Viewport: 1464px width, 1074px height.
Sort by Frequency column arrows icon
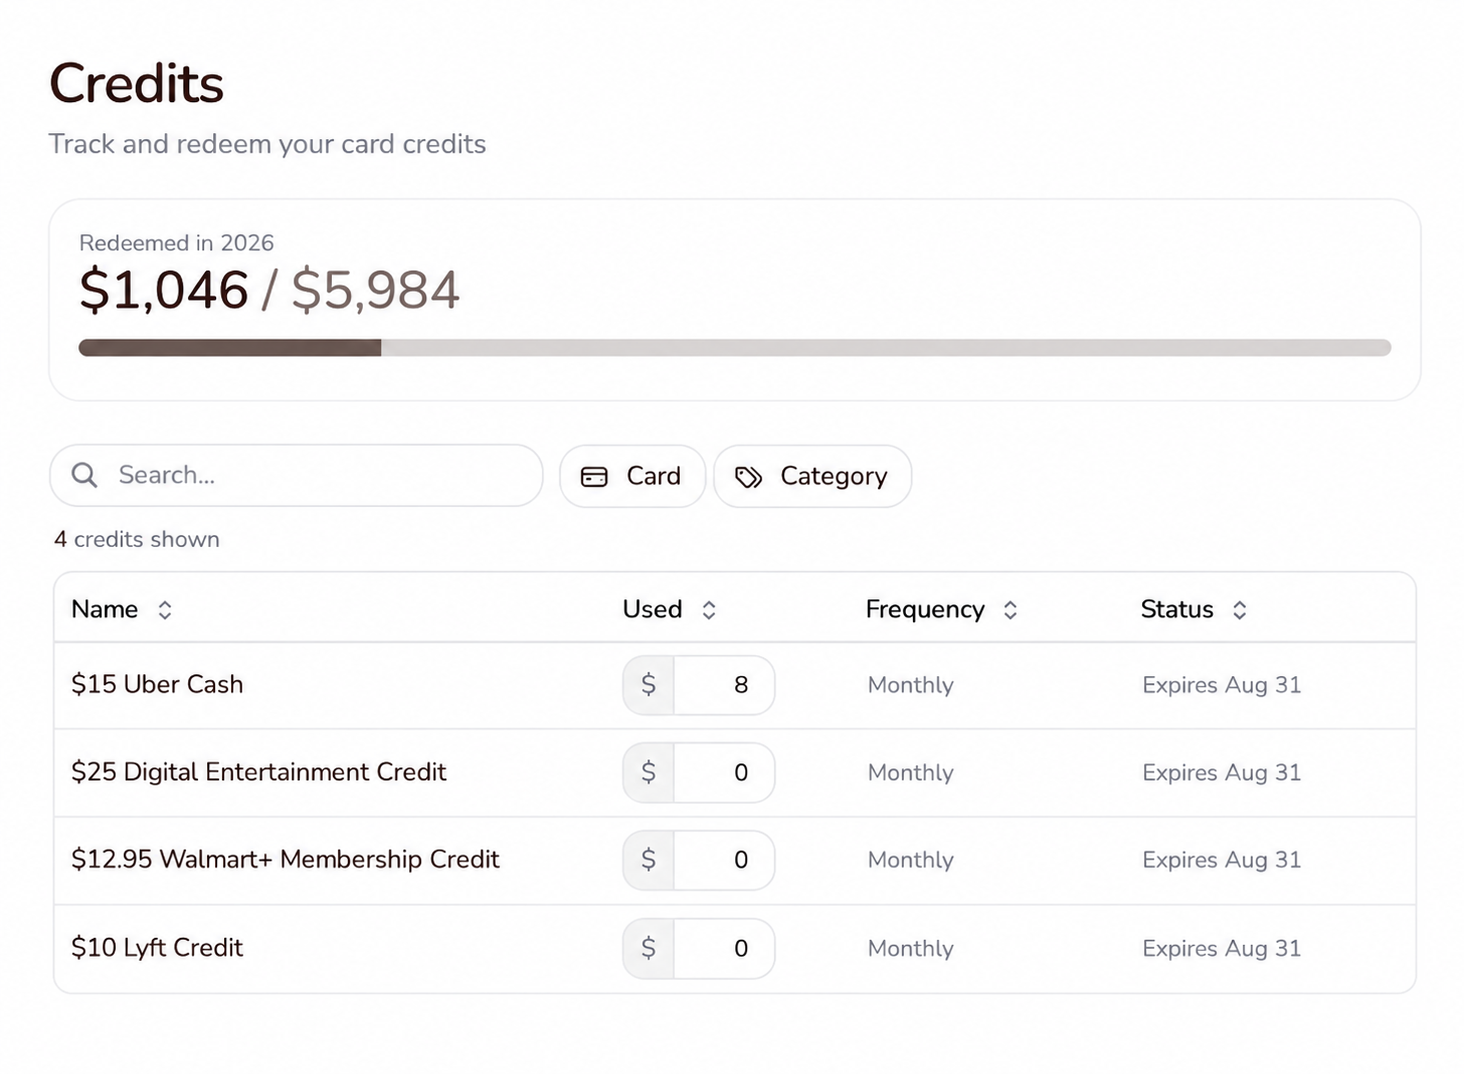(x=1010, y=610)
